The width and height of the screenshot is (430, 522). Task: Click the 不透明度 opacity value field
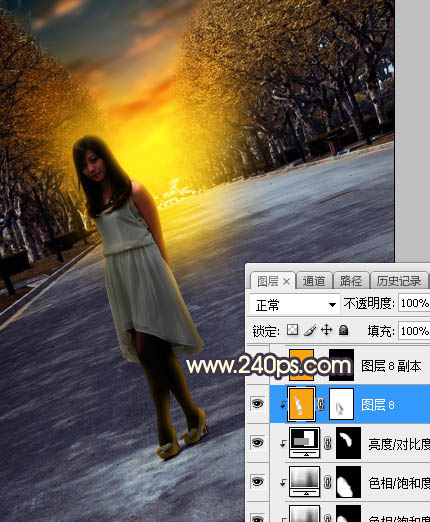[414, 303]
